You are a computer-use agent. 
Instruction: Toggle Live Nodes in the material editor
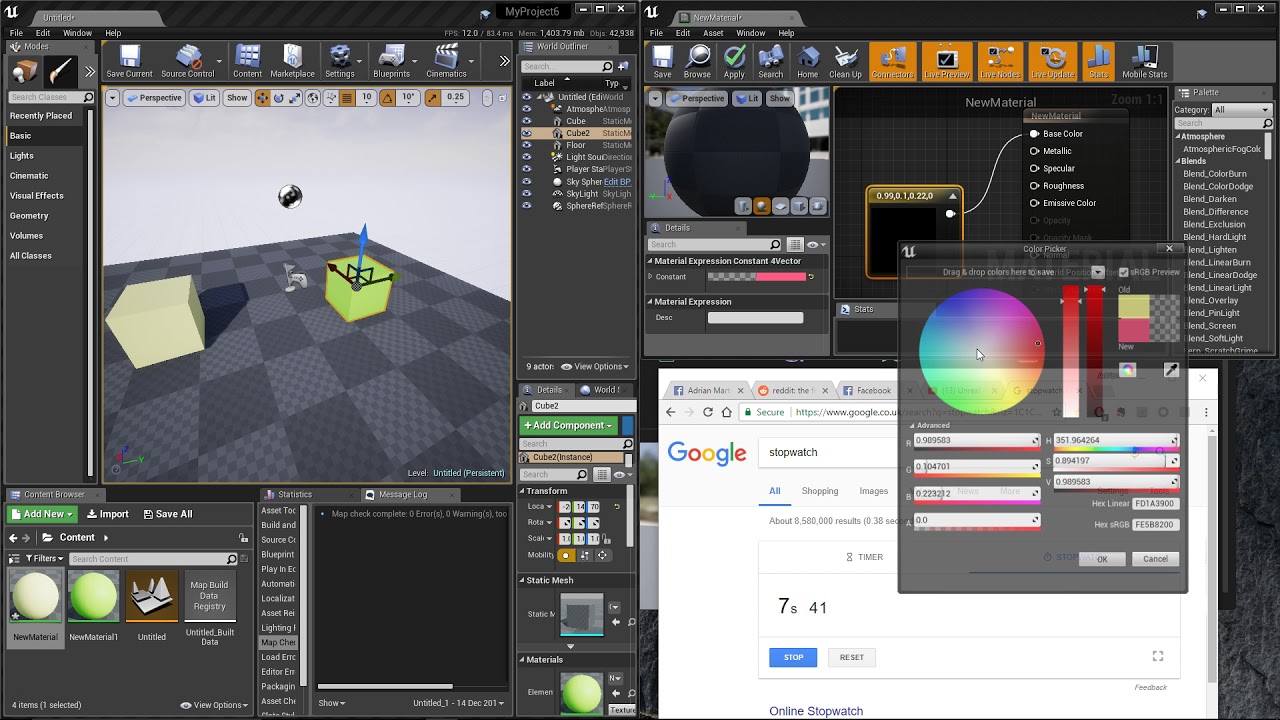tap(999, 61)
